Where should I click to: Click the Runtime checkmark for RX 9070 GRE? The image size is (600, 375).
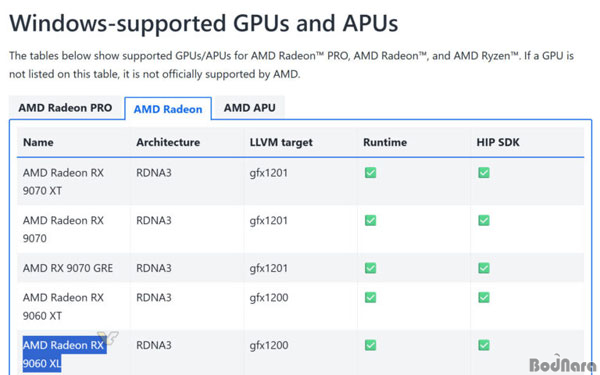click(370, 268)
